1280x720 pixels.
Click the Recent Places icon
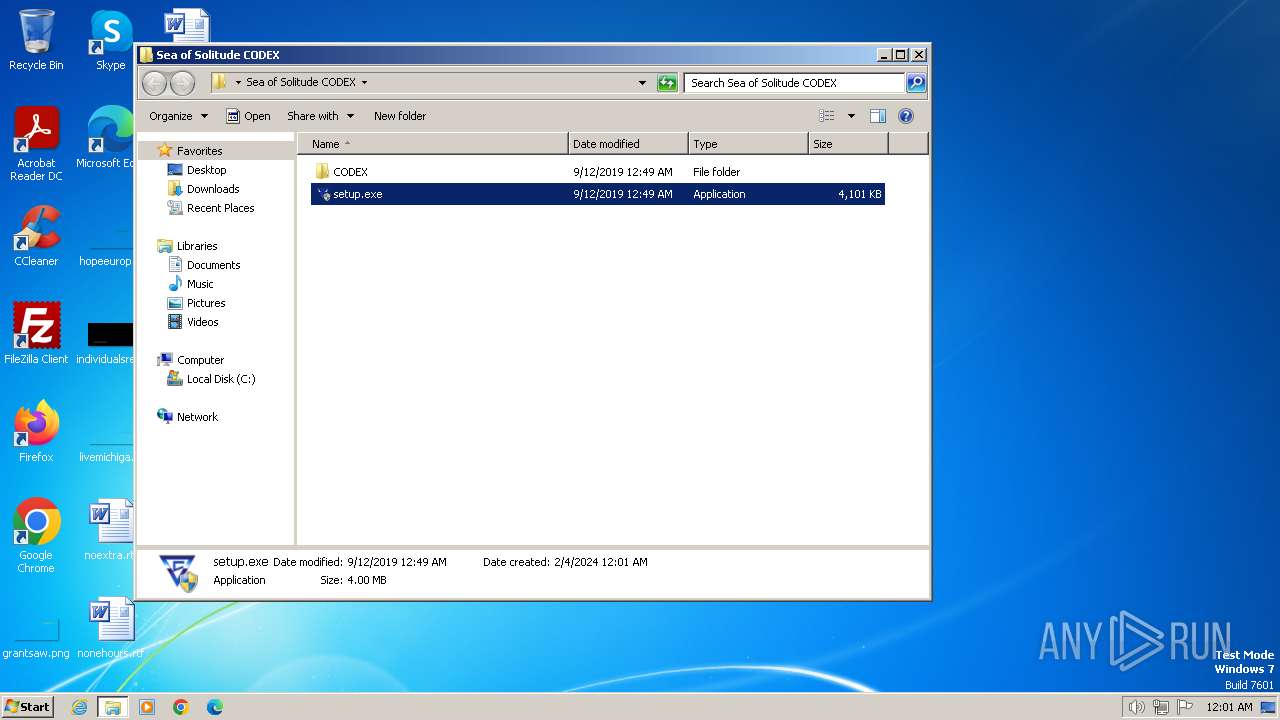[x=175, y=208]
